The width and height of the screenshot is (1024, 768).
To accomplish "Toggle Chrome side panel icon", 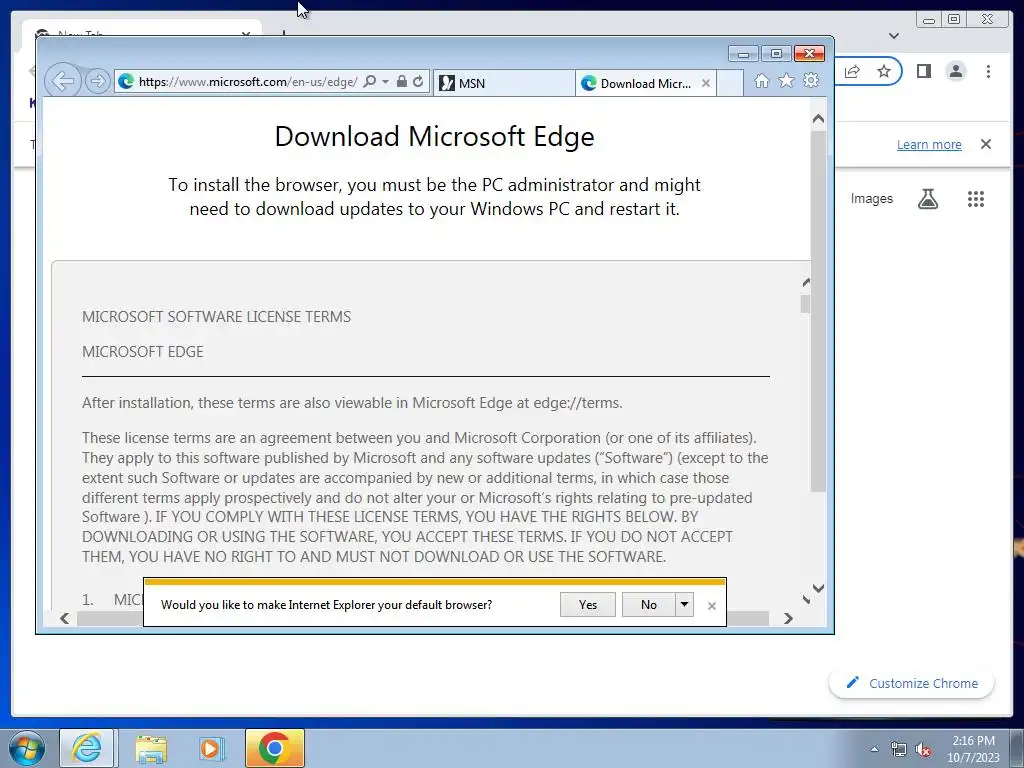I will click(x=923, y=71).
